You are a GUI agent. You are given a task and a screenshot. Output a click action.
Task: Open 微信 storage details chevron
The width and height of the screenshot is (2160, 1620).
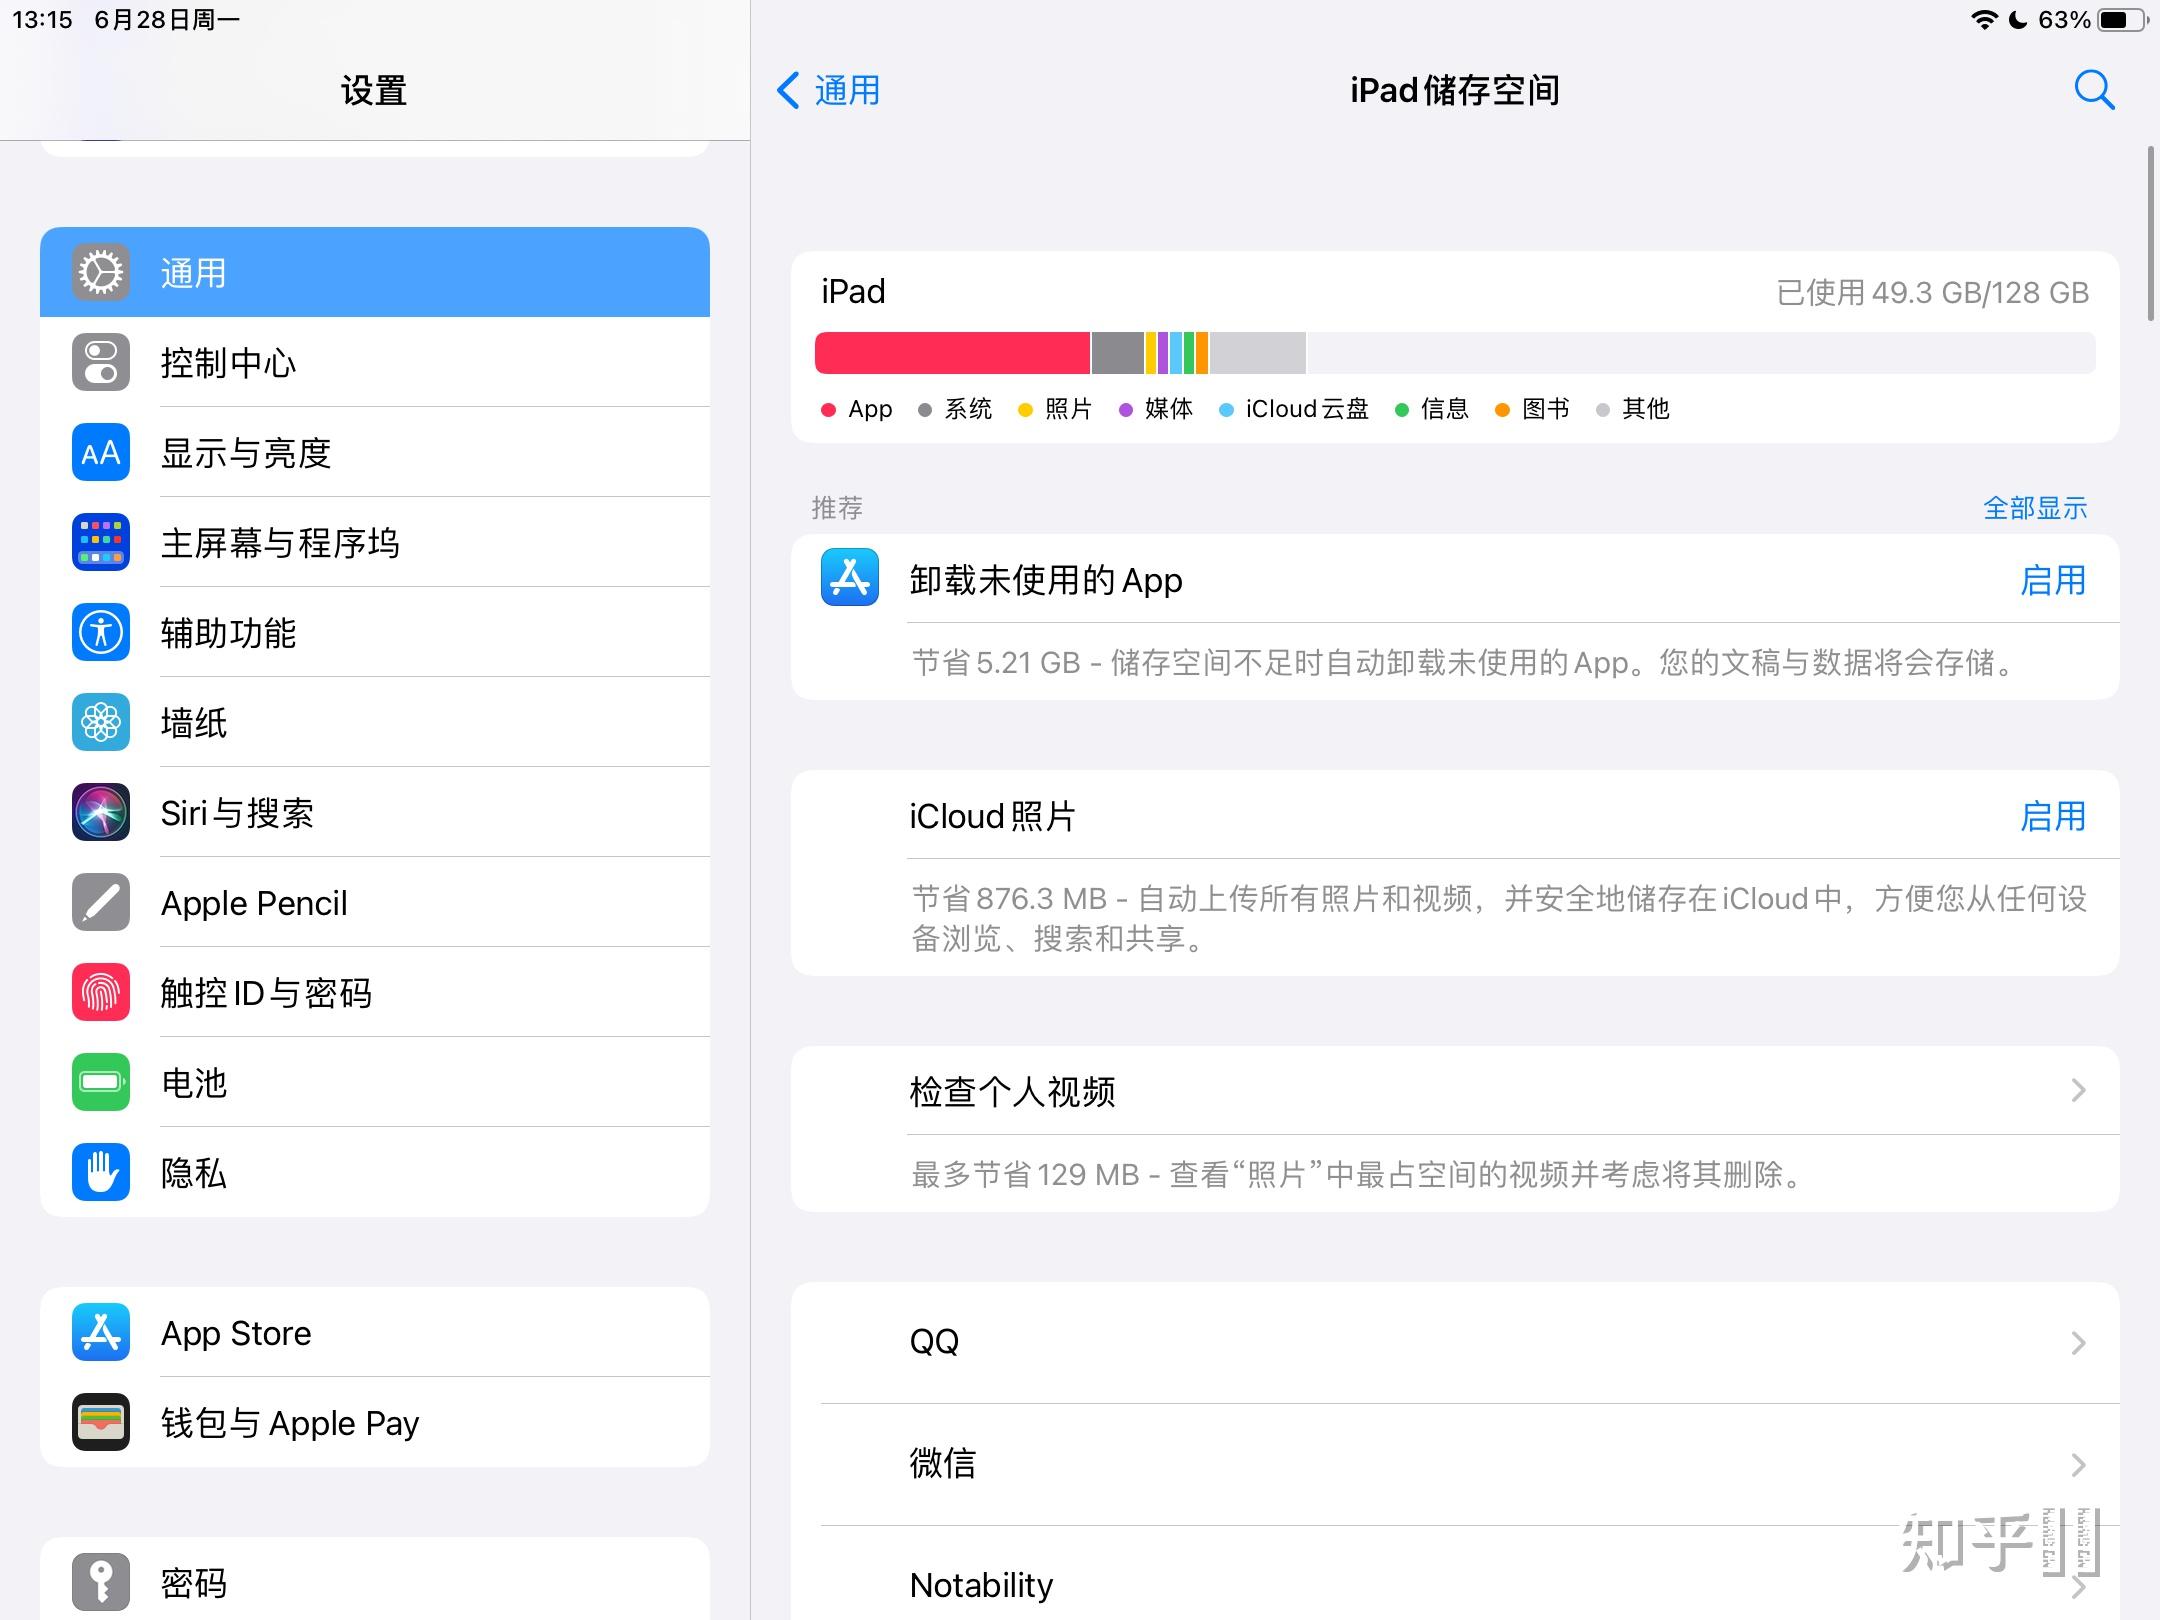[x=2079, y=1464]
